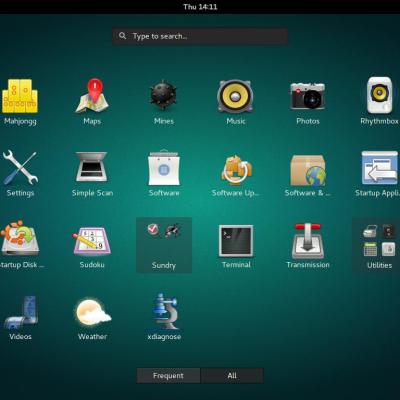Click the search magnifier icon
Viewport: 400px width, 400px height.
[122, 36]
